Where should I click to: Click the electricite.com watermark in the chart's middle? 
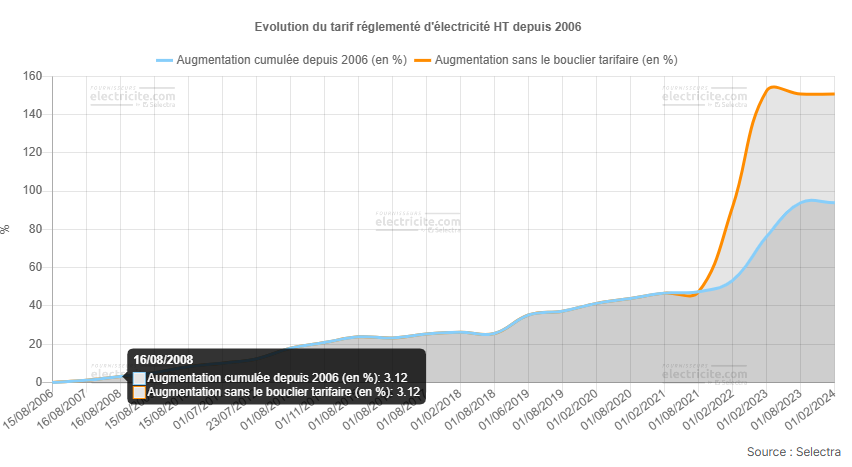click(418, 223)
